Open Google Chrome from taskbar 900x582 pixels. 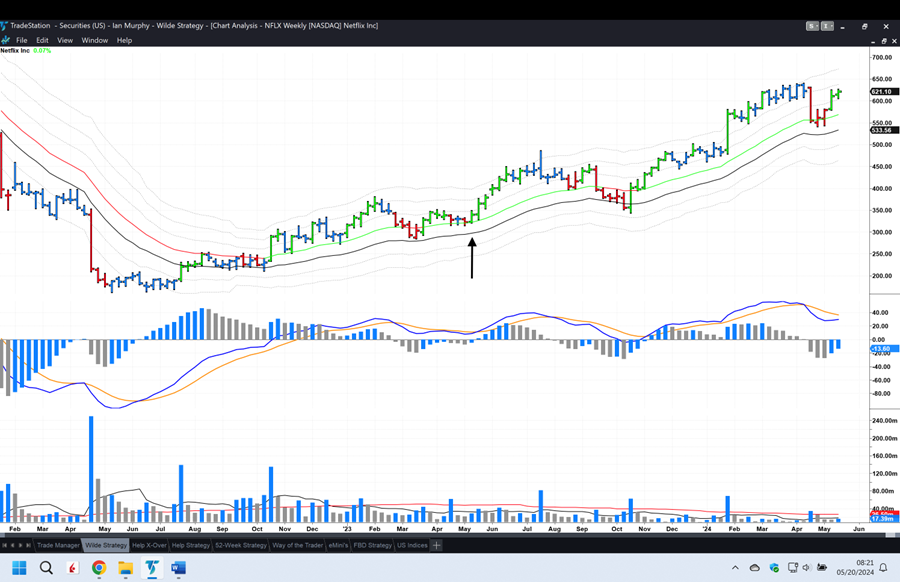click(99, 568)
